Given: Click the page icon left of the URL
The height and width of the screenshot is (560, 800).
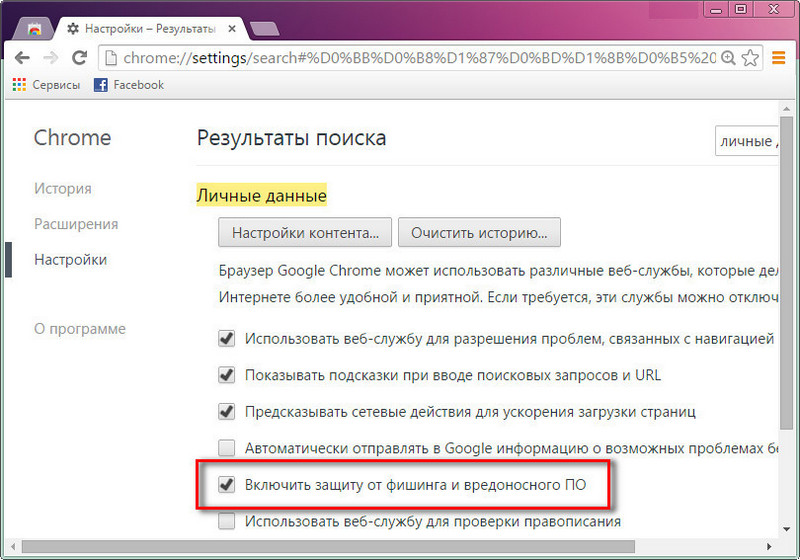Looking at the screenshot, I should click(x=111, y=58).
